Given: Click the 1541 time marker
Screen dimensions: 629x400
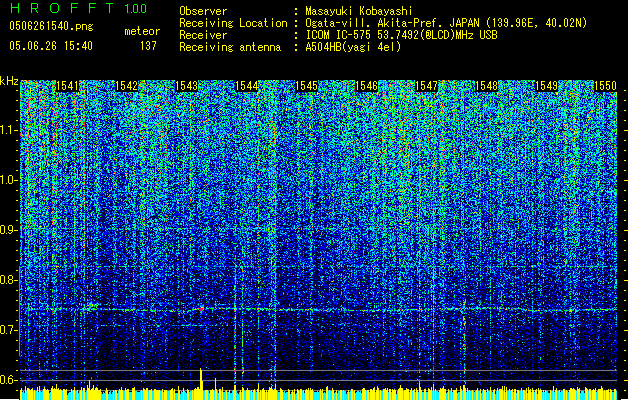Looking at the screenshot, I should (69, 87).
